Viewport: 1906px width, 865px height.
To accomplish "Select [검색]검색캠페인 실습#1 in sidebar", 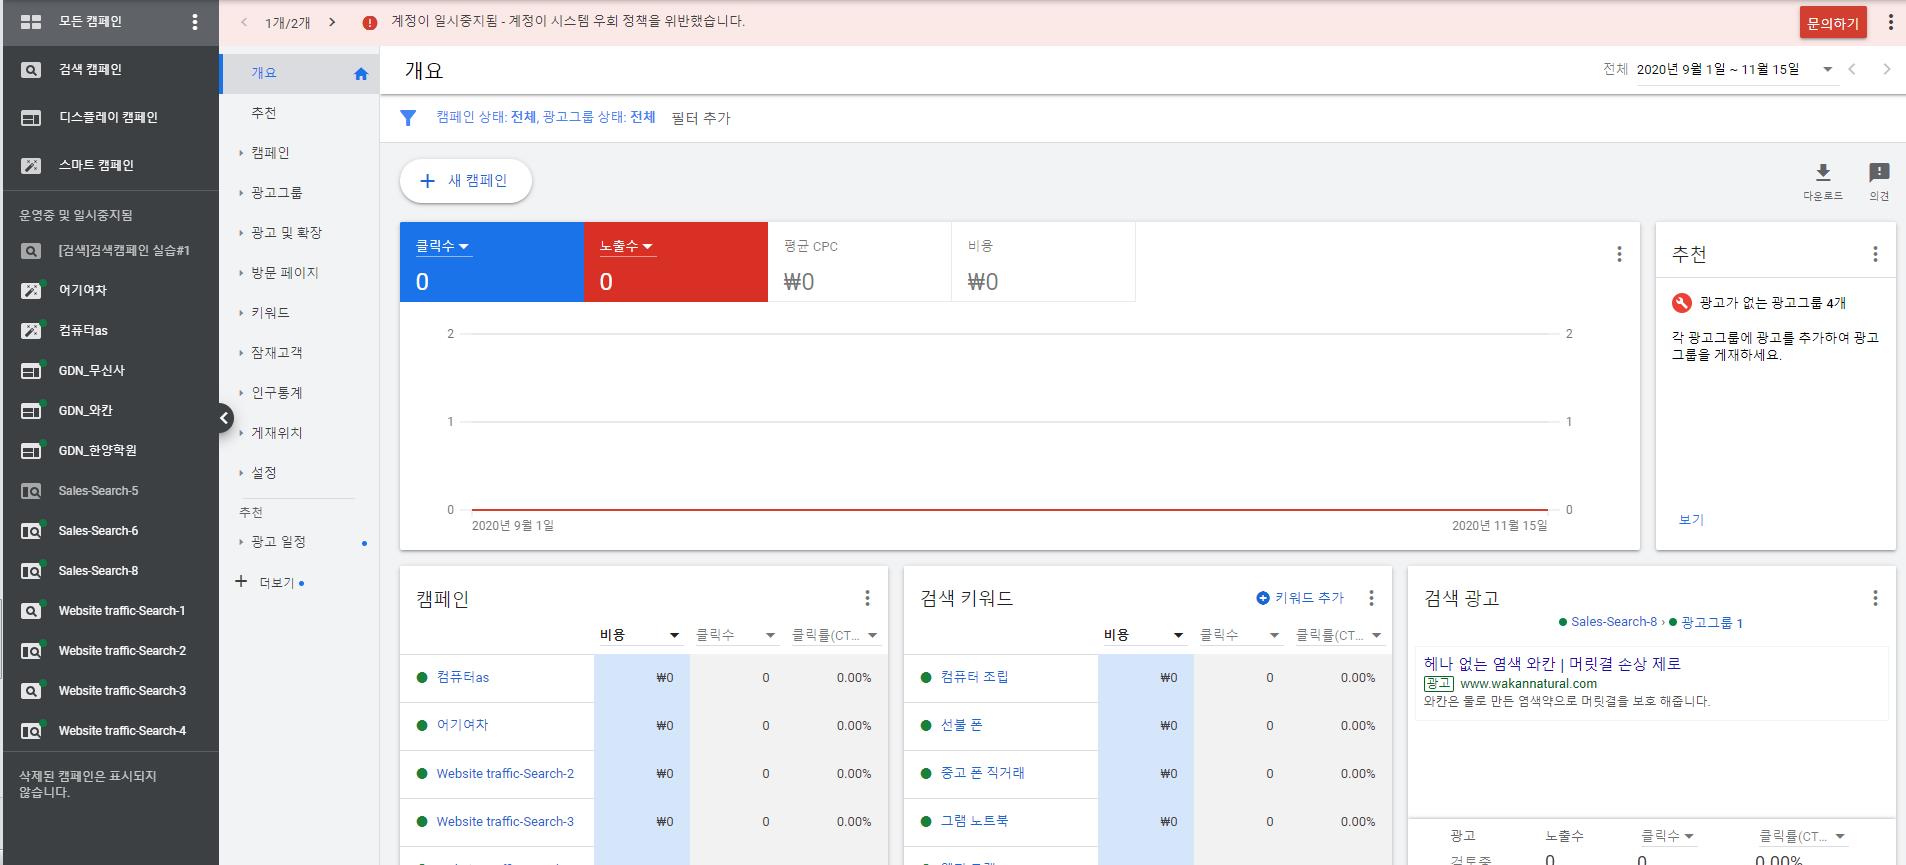I will pos(124,251).
